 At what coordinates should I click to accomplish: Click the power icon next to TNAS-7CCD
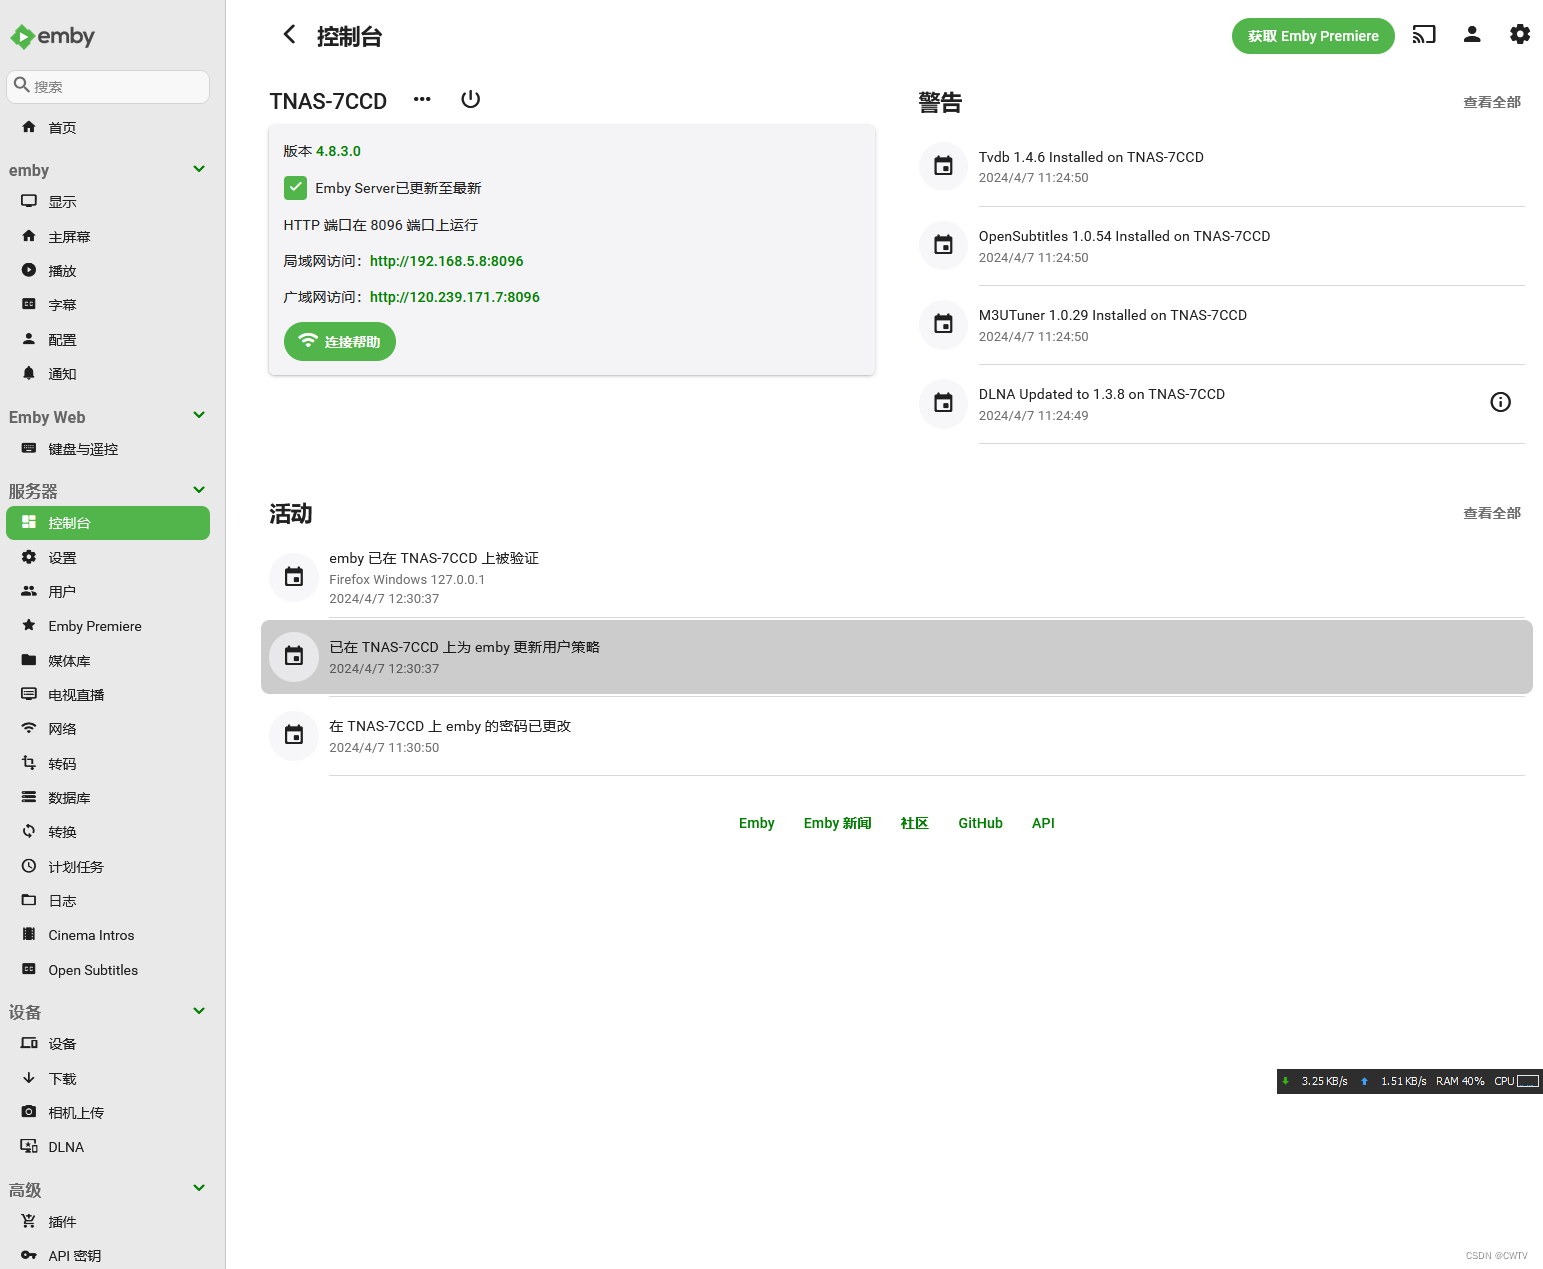pyautogui.click(x=470, y=99)
